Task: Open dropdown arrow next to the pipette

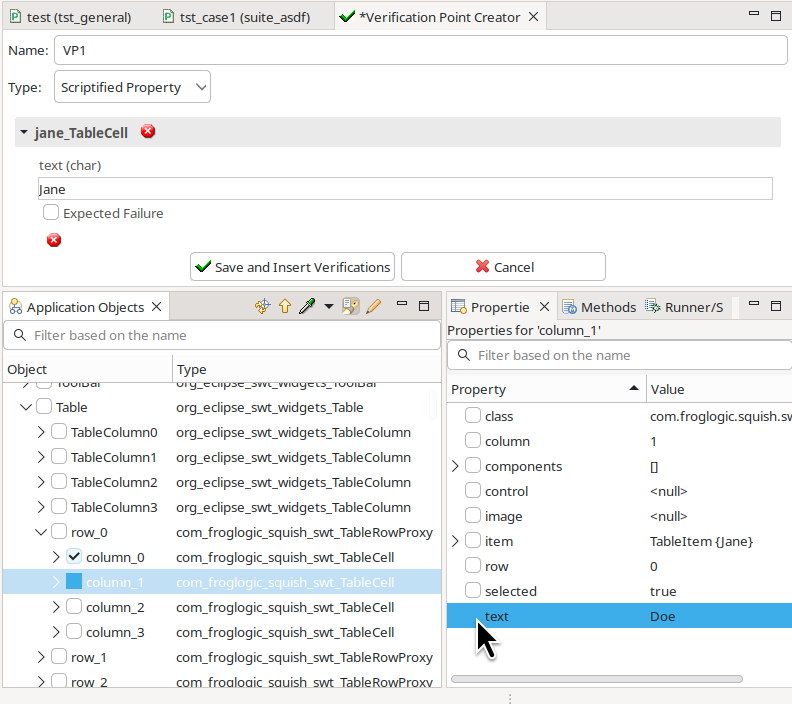Action: pyautogui.click(x=329, y=307)
